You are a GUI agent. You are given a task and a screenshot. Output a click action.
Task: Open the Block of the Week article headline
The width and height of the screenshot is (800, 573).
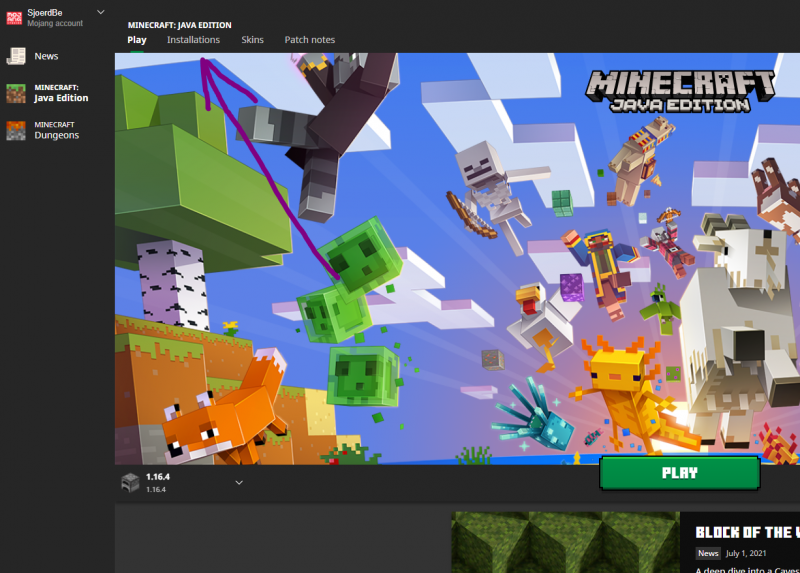pos(747,532)
